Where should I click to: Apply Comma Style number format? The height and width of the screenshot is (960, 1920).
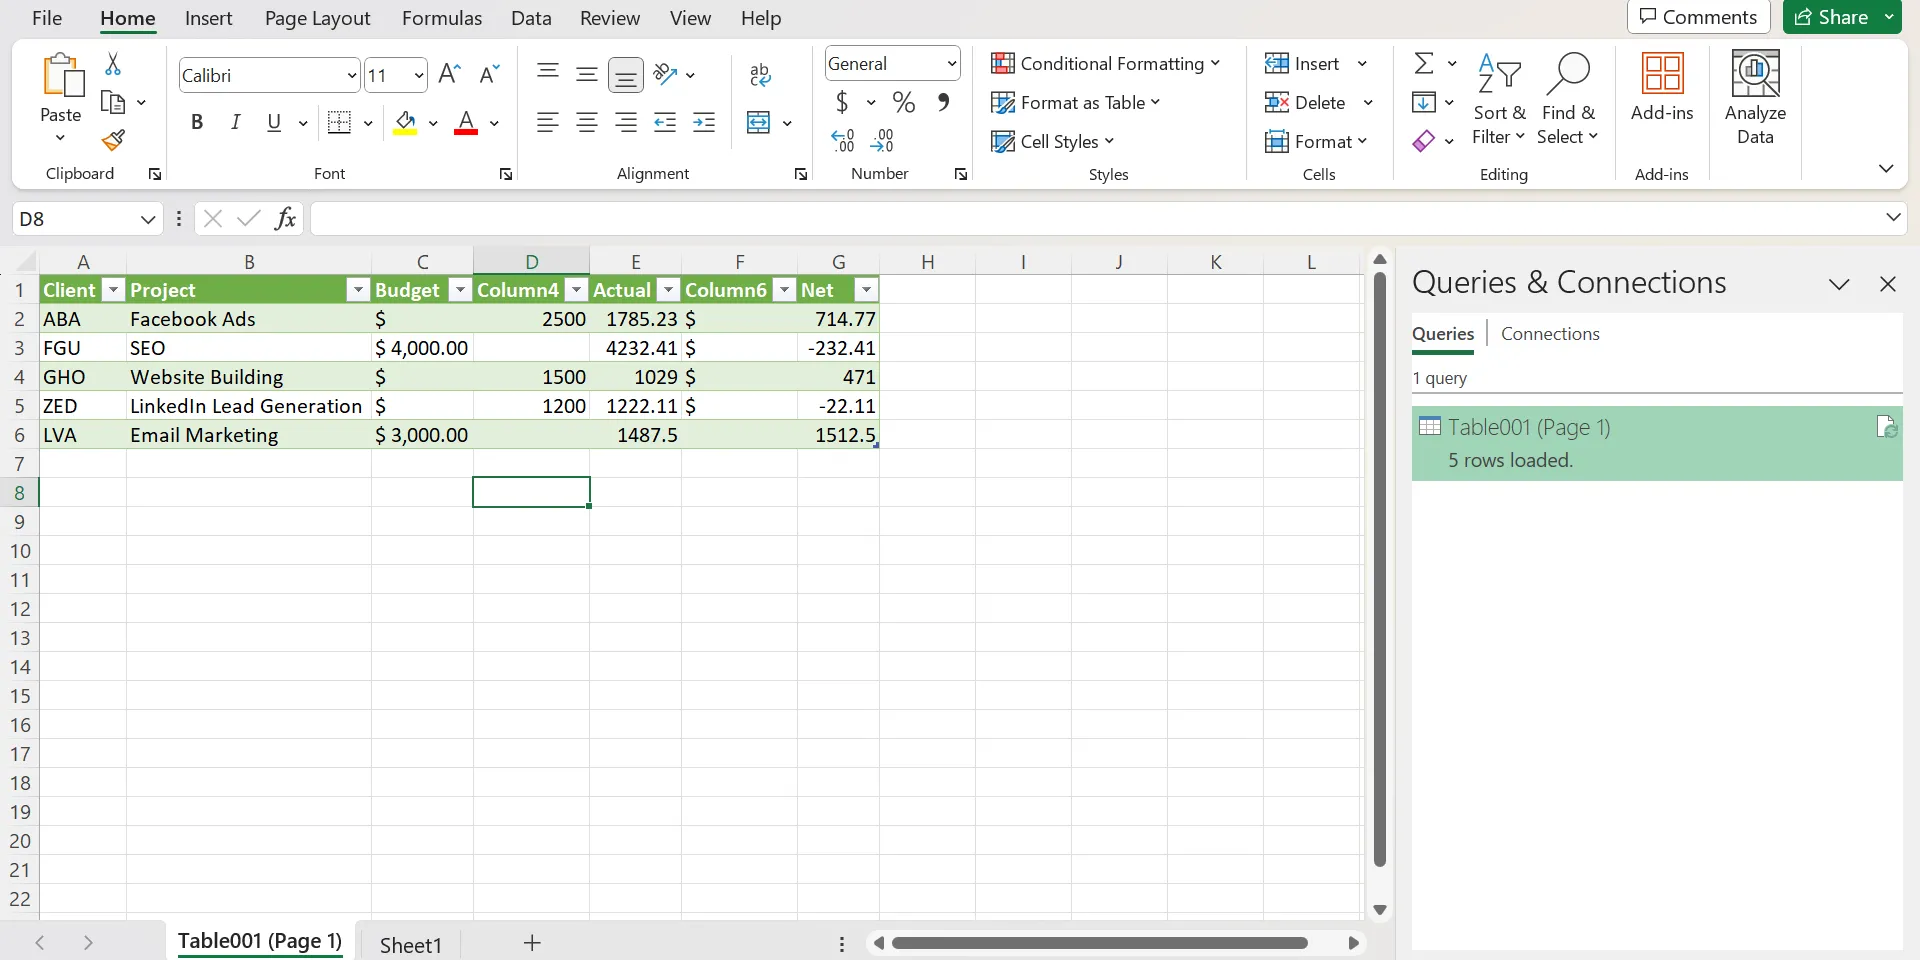click(945, 102)
